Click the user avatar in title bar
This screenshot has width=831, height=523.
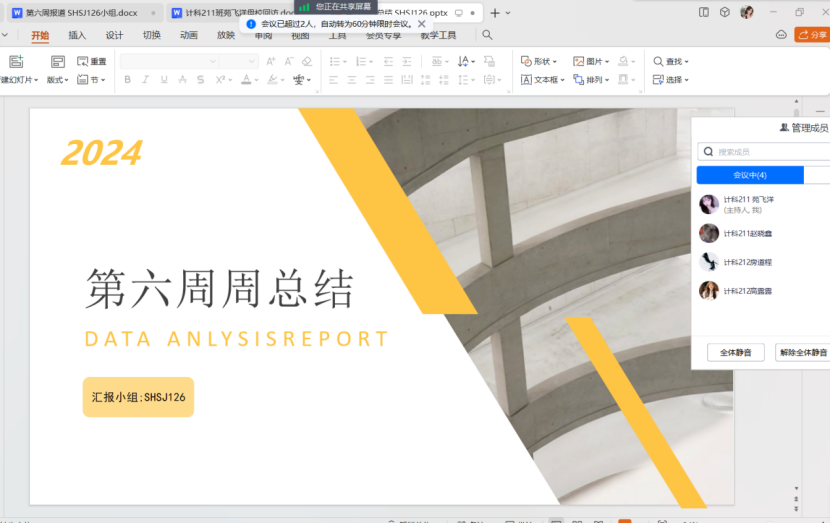tap(747, 12)
